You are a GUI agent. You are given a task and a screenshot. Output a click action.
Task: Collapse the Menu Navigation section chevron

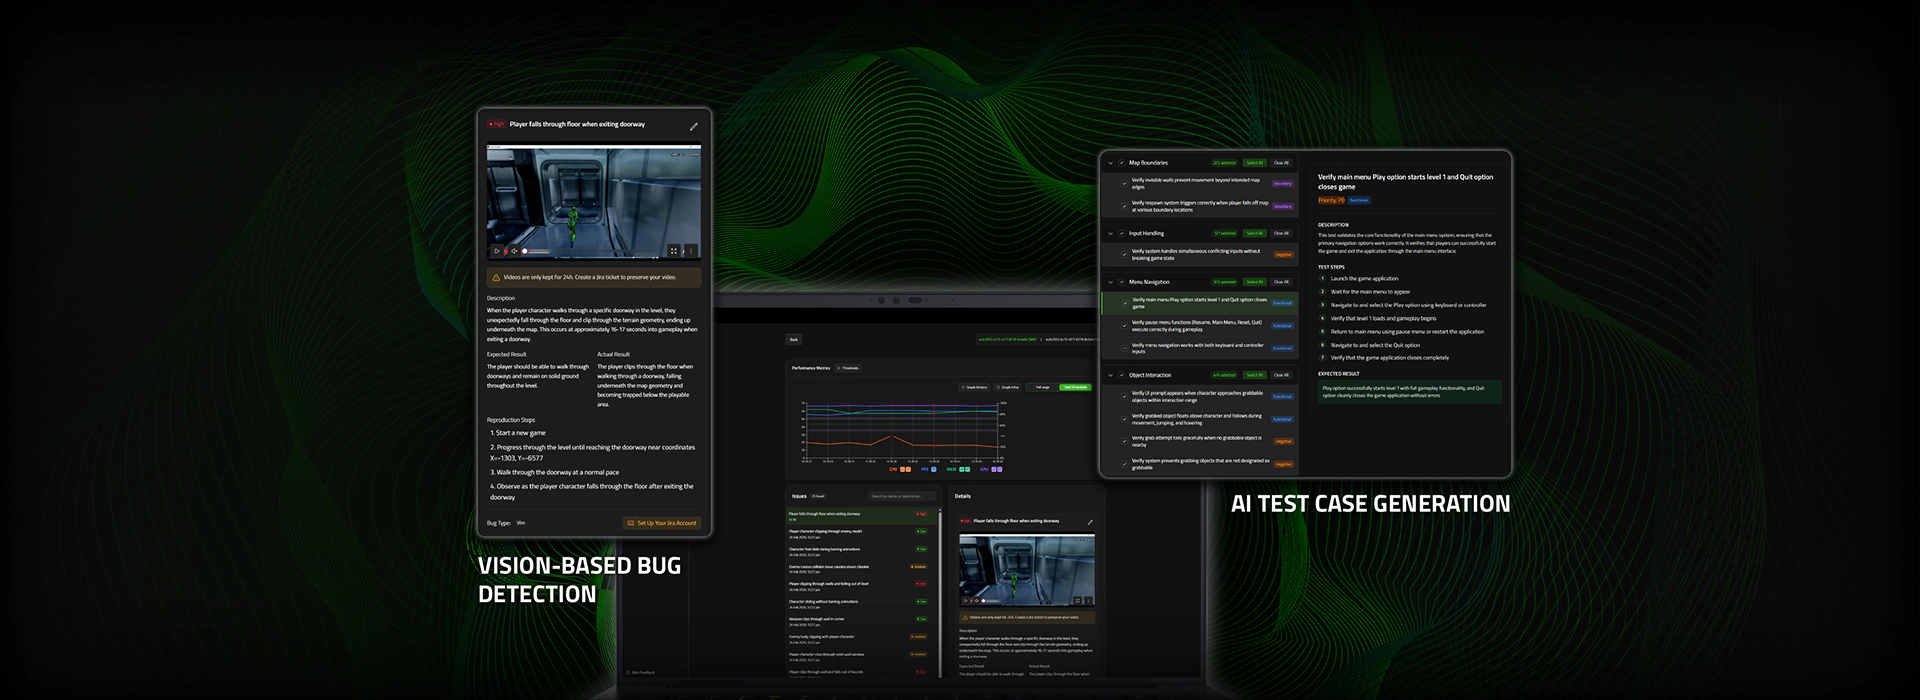coord(1110,282)
